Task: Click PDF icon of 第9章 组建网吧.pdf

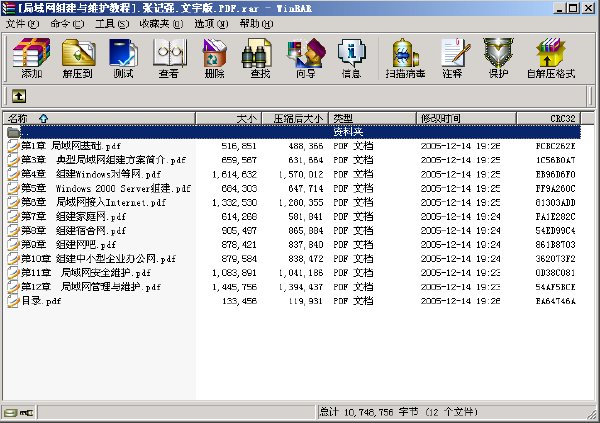Action: [x=13, y=245]
